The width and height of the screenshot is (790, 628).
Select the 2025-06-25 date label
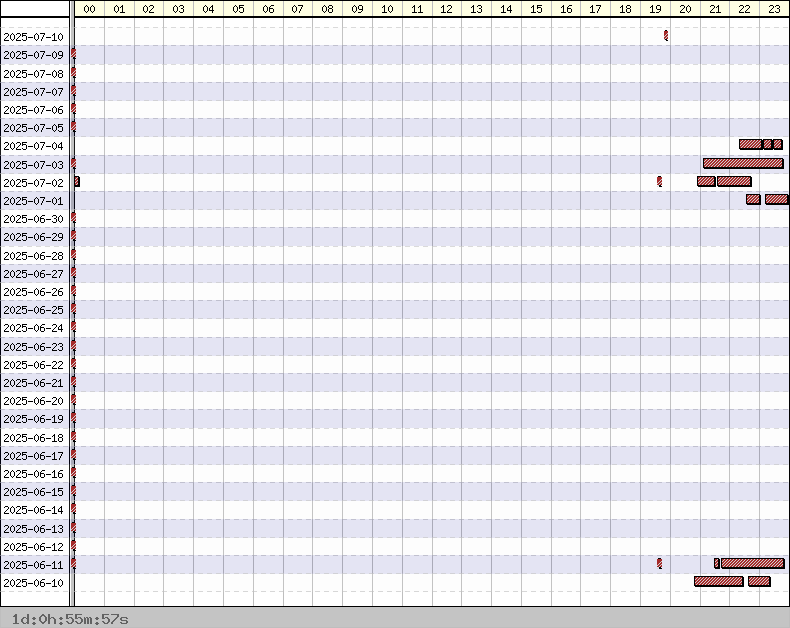coord(33,310)
